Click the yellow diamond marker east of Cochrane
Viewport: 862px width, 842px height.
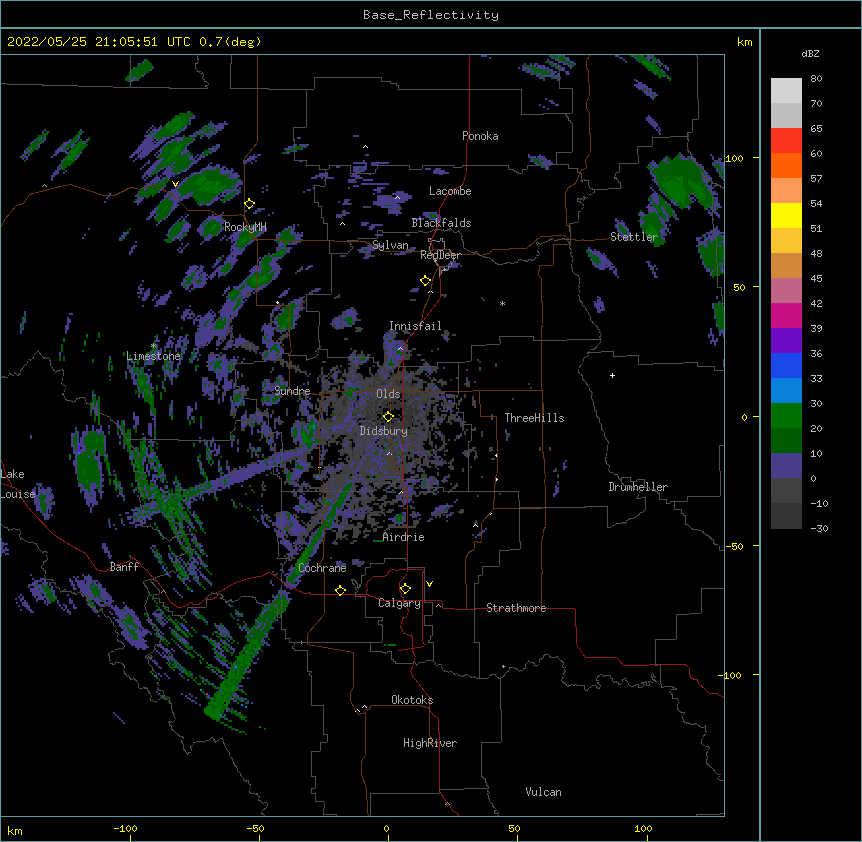[x=340, y=590]
